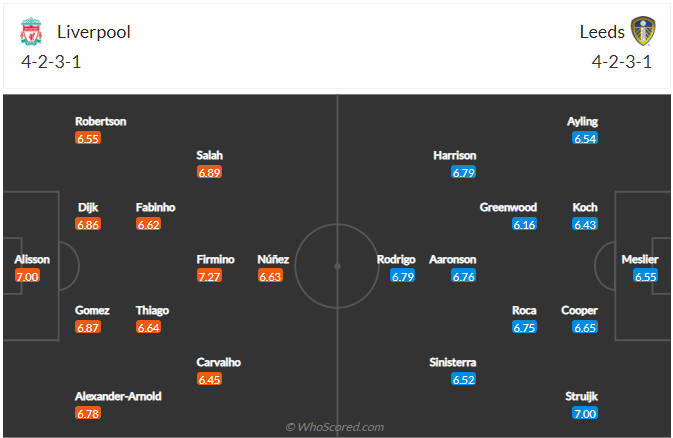
Task: Open the Leeds team name link
Action: pyautogui.click(x=602, y=31)
